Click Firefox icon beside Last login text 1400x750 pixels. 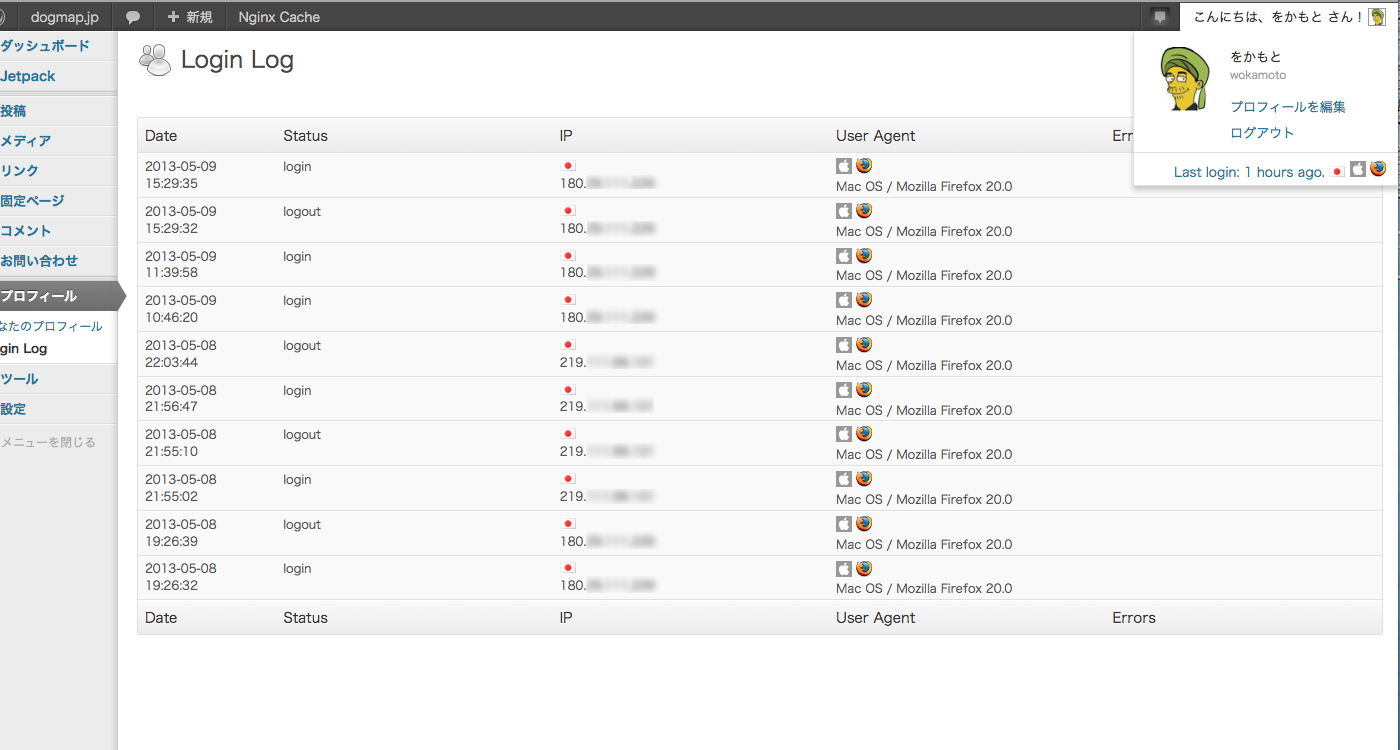pyautogui.click(x=1378, y=169)
